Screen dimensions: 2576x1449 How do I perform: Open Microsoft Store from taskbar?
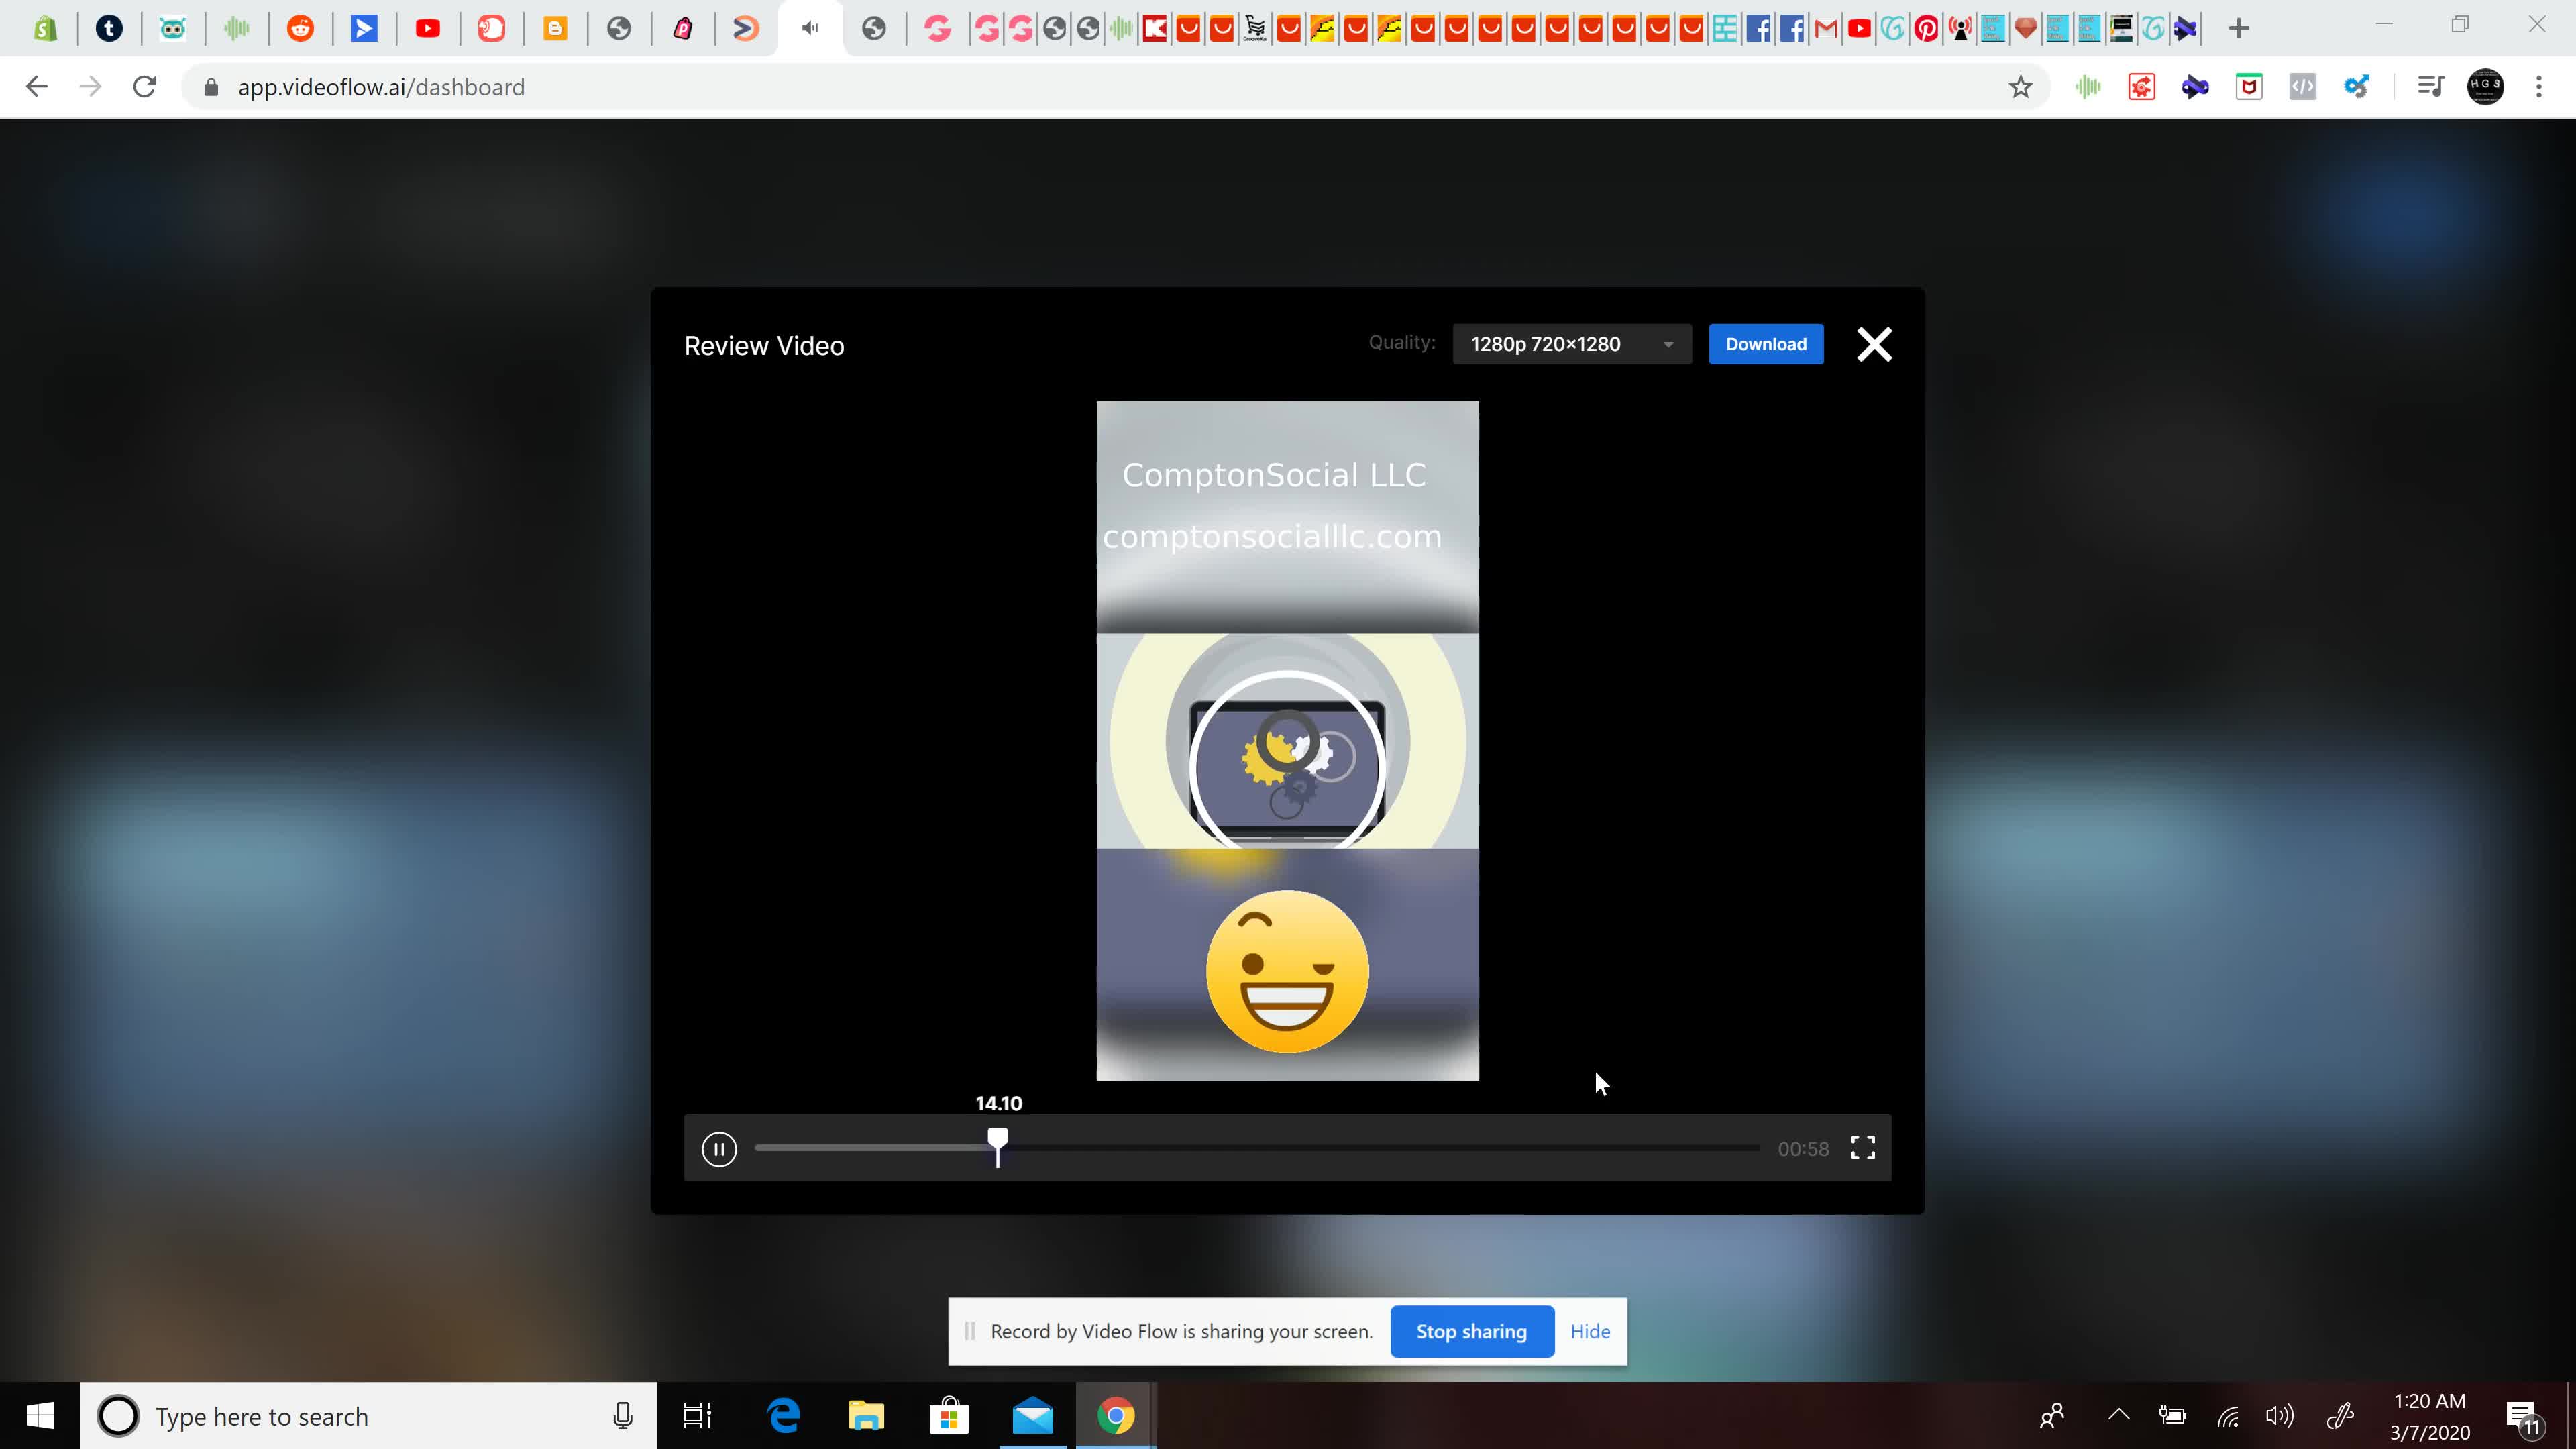pos(949,1416)
